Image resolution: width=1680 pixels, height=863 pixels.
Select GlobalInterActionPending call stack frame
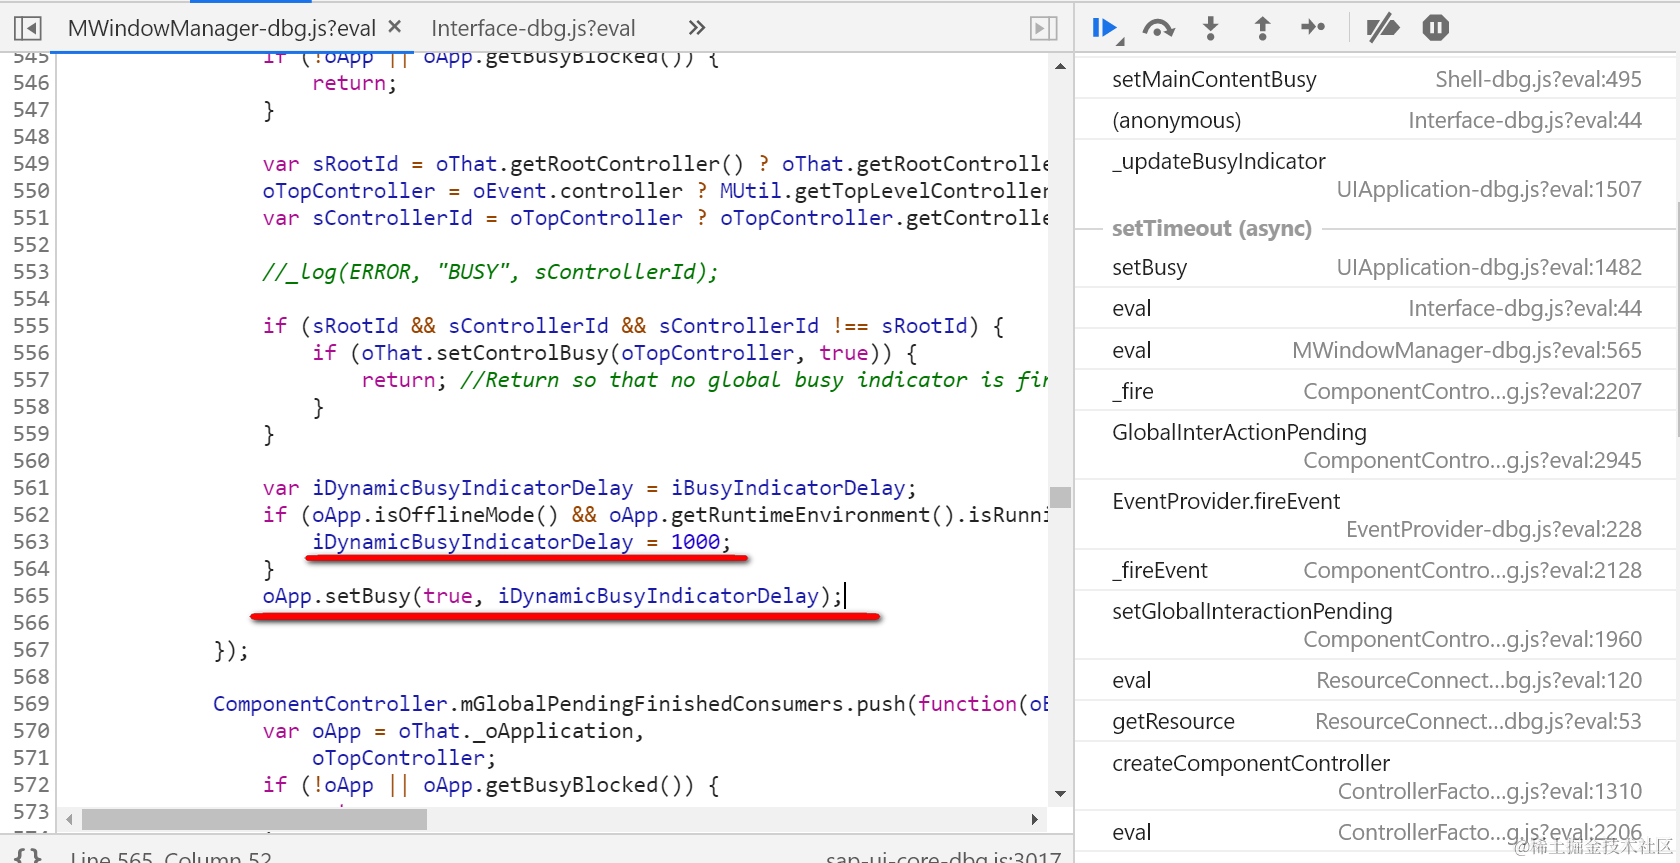[x=1376, y=446]
